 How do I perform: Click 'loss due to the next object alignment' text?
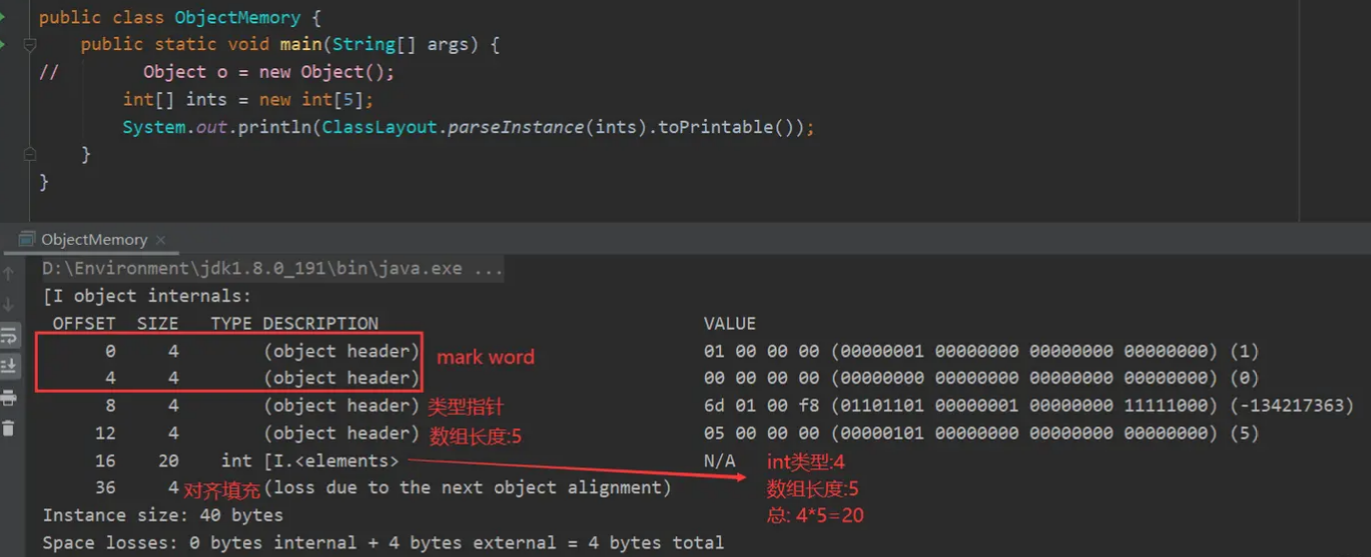[467, 488]
